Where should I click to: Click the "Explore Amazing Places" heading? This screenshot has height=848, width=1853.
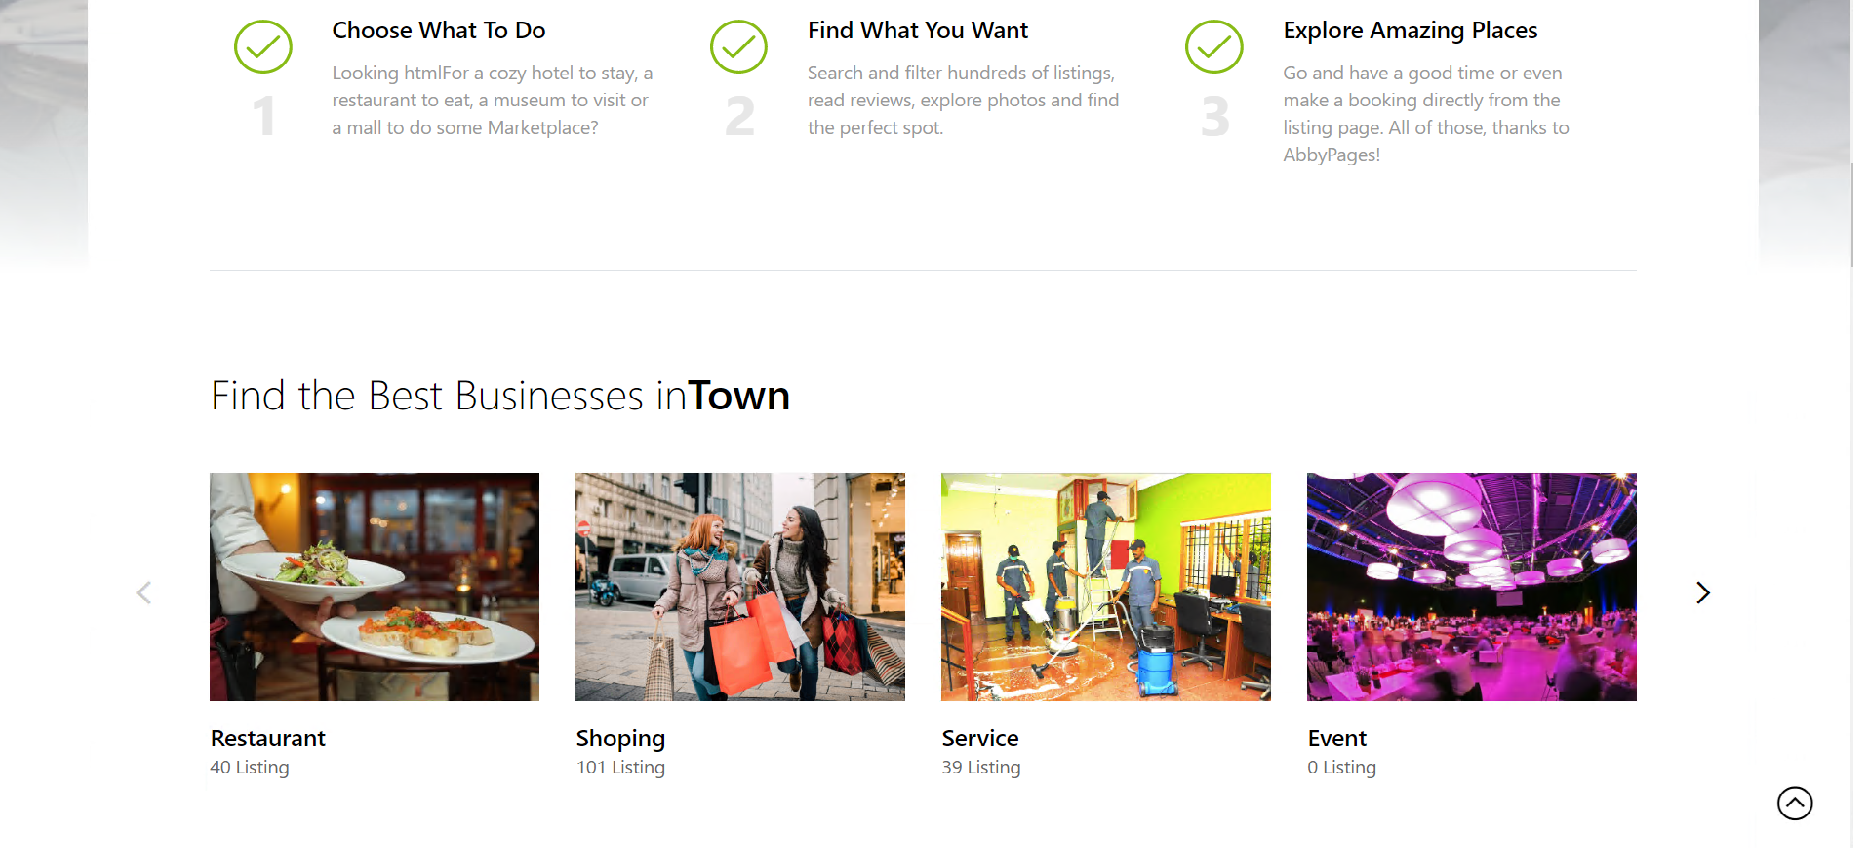point(1410,30)
